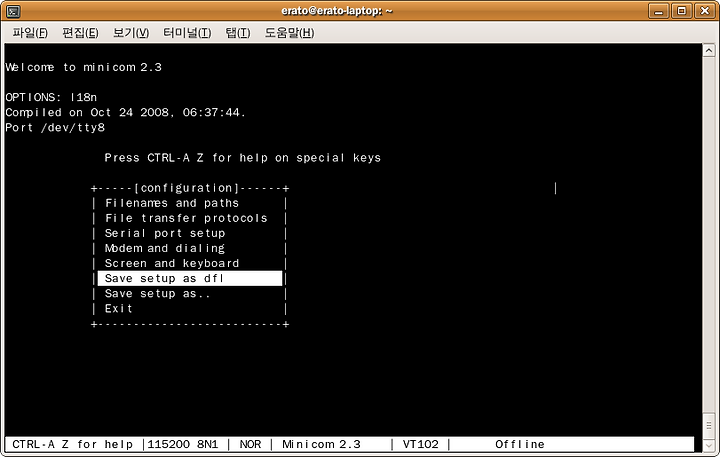Select 'Modem and dialing' entry
Screen dimensions: 720x457
(165, 248)
